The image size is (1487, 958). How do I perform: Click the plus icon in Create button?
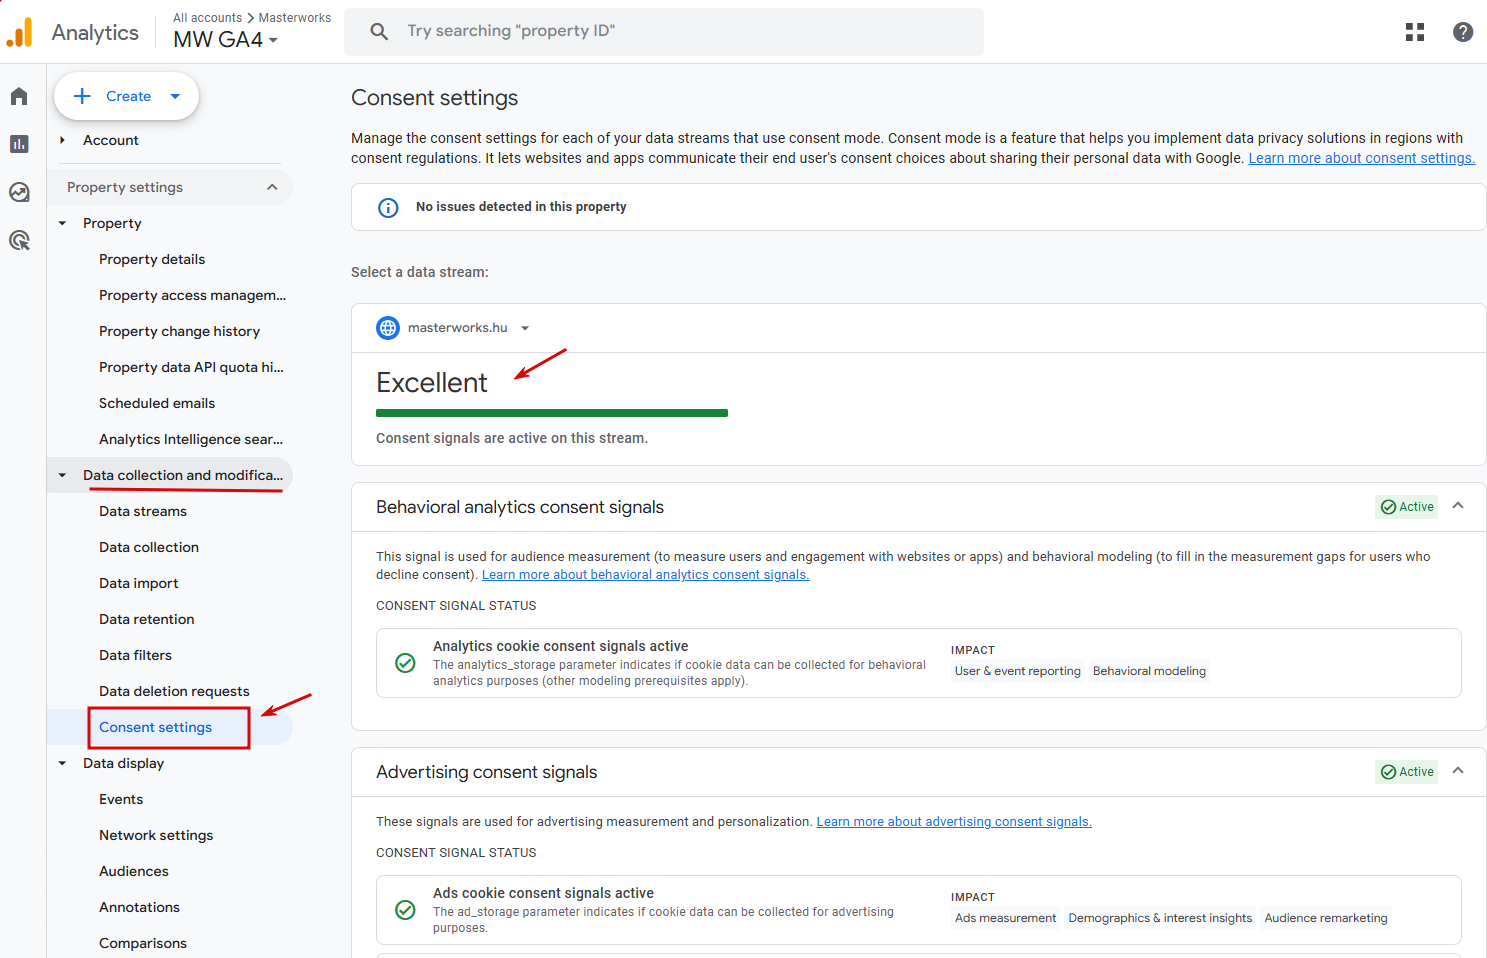82,96
